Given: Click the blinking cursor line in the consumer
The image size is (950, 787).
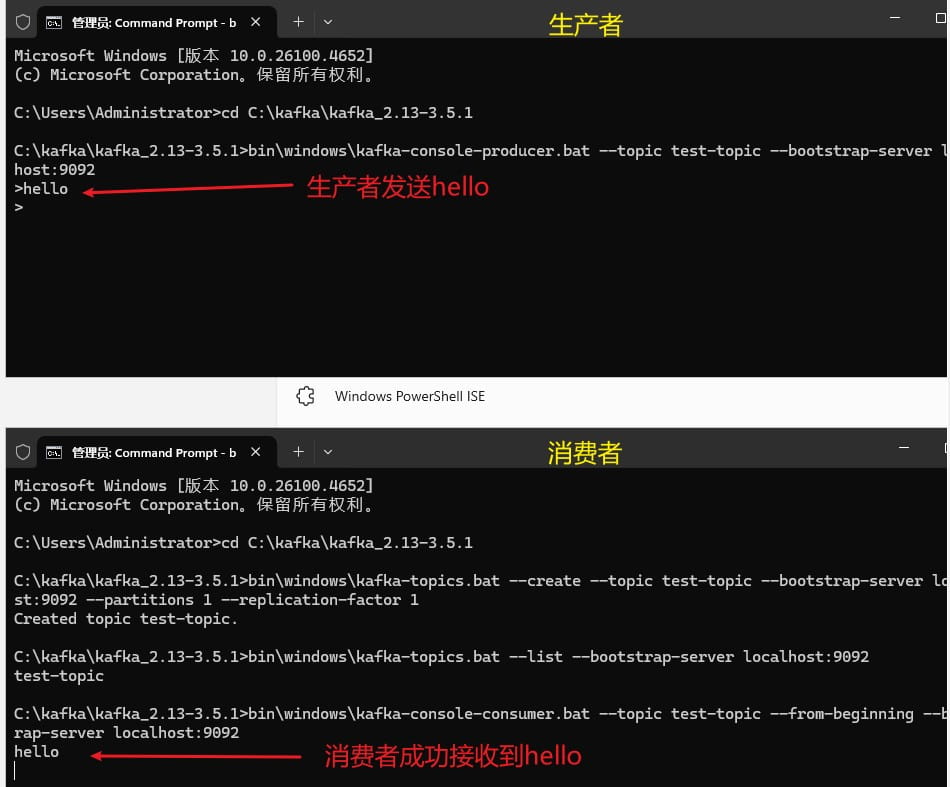Looking at the screenshot, I should coord(15,771).
